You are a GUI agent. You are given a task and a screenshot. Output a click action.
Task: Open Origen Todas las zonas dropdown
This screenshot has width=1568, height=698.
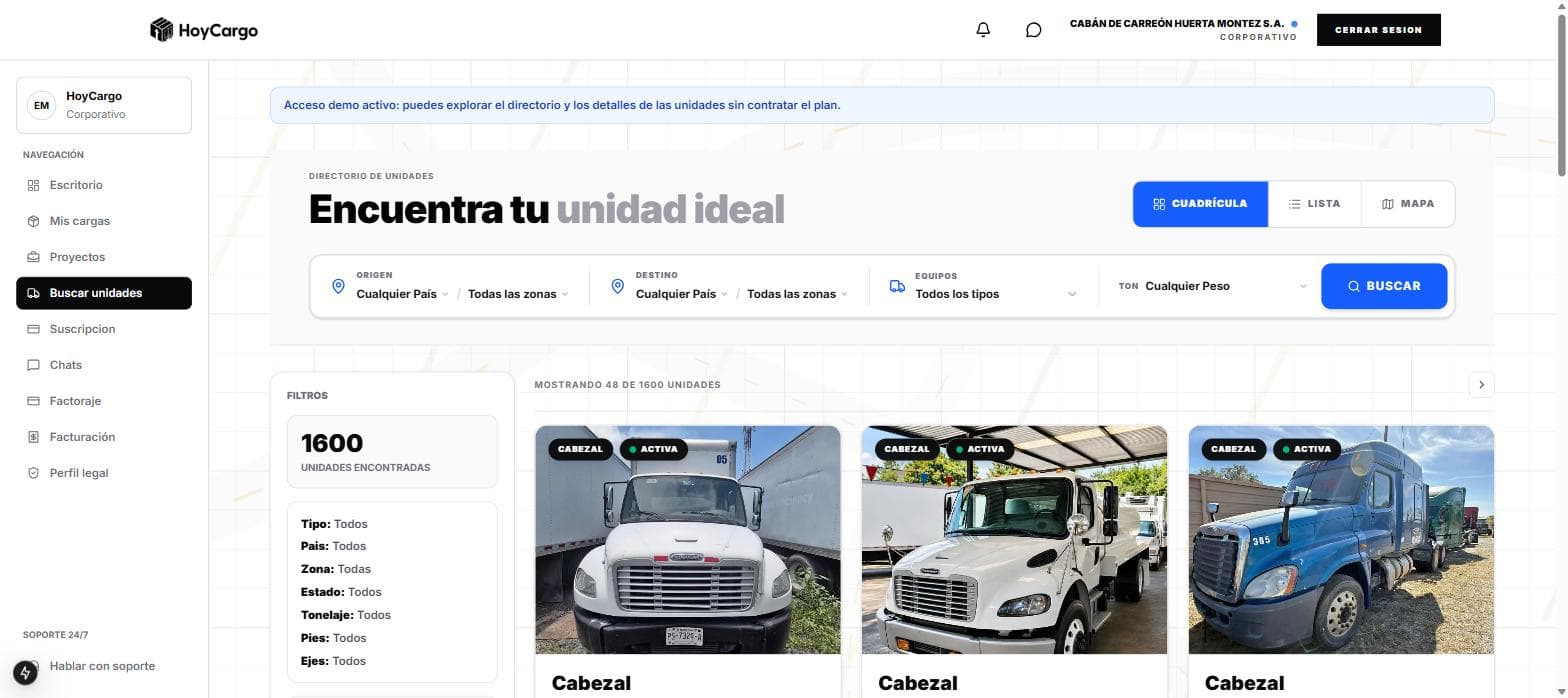click(x=518, y=294)
